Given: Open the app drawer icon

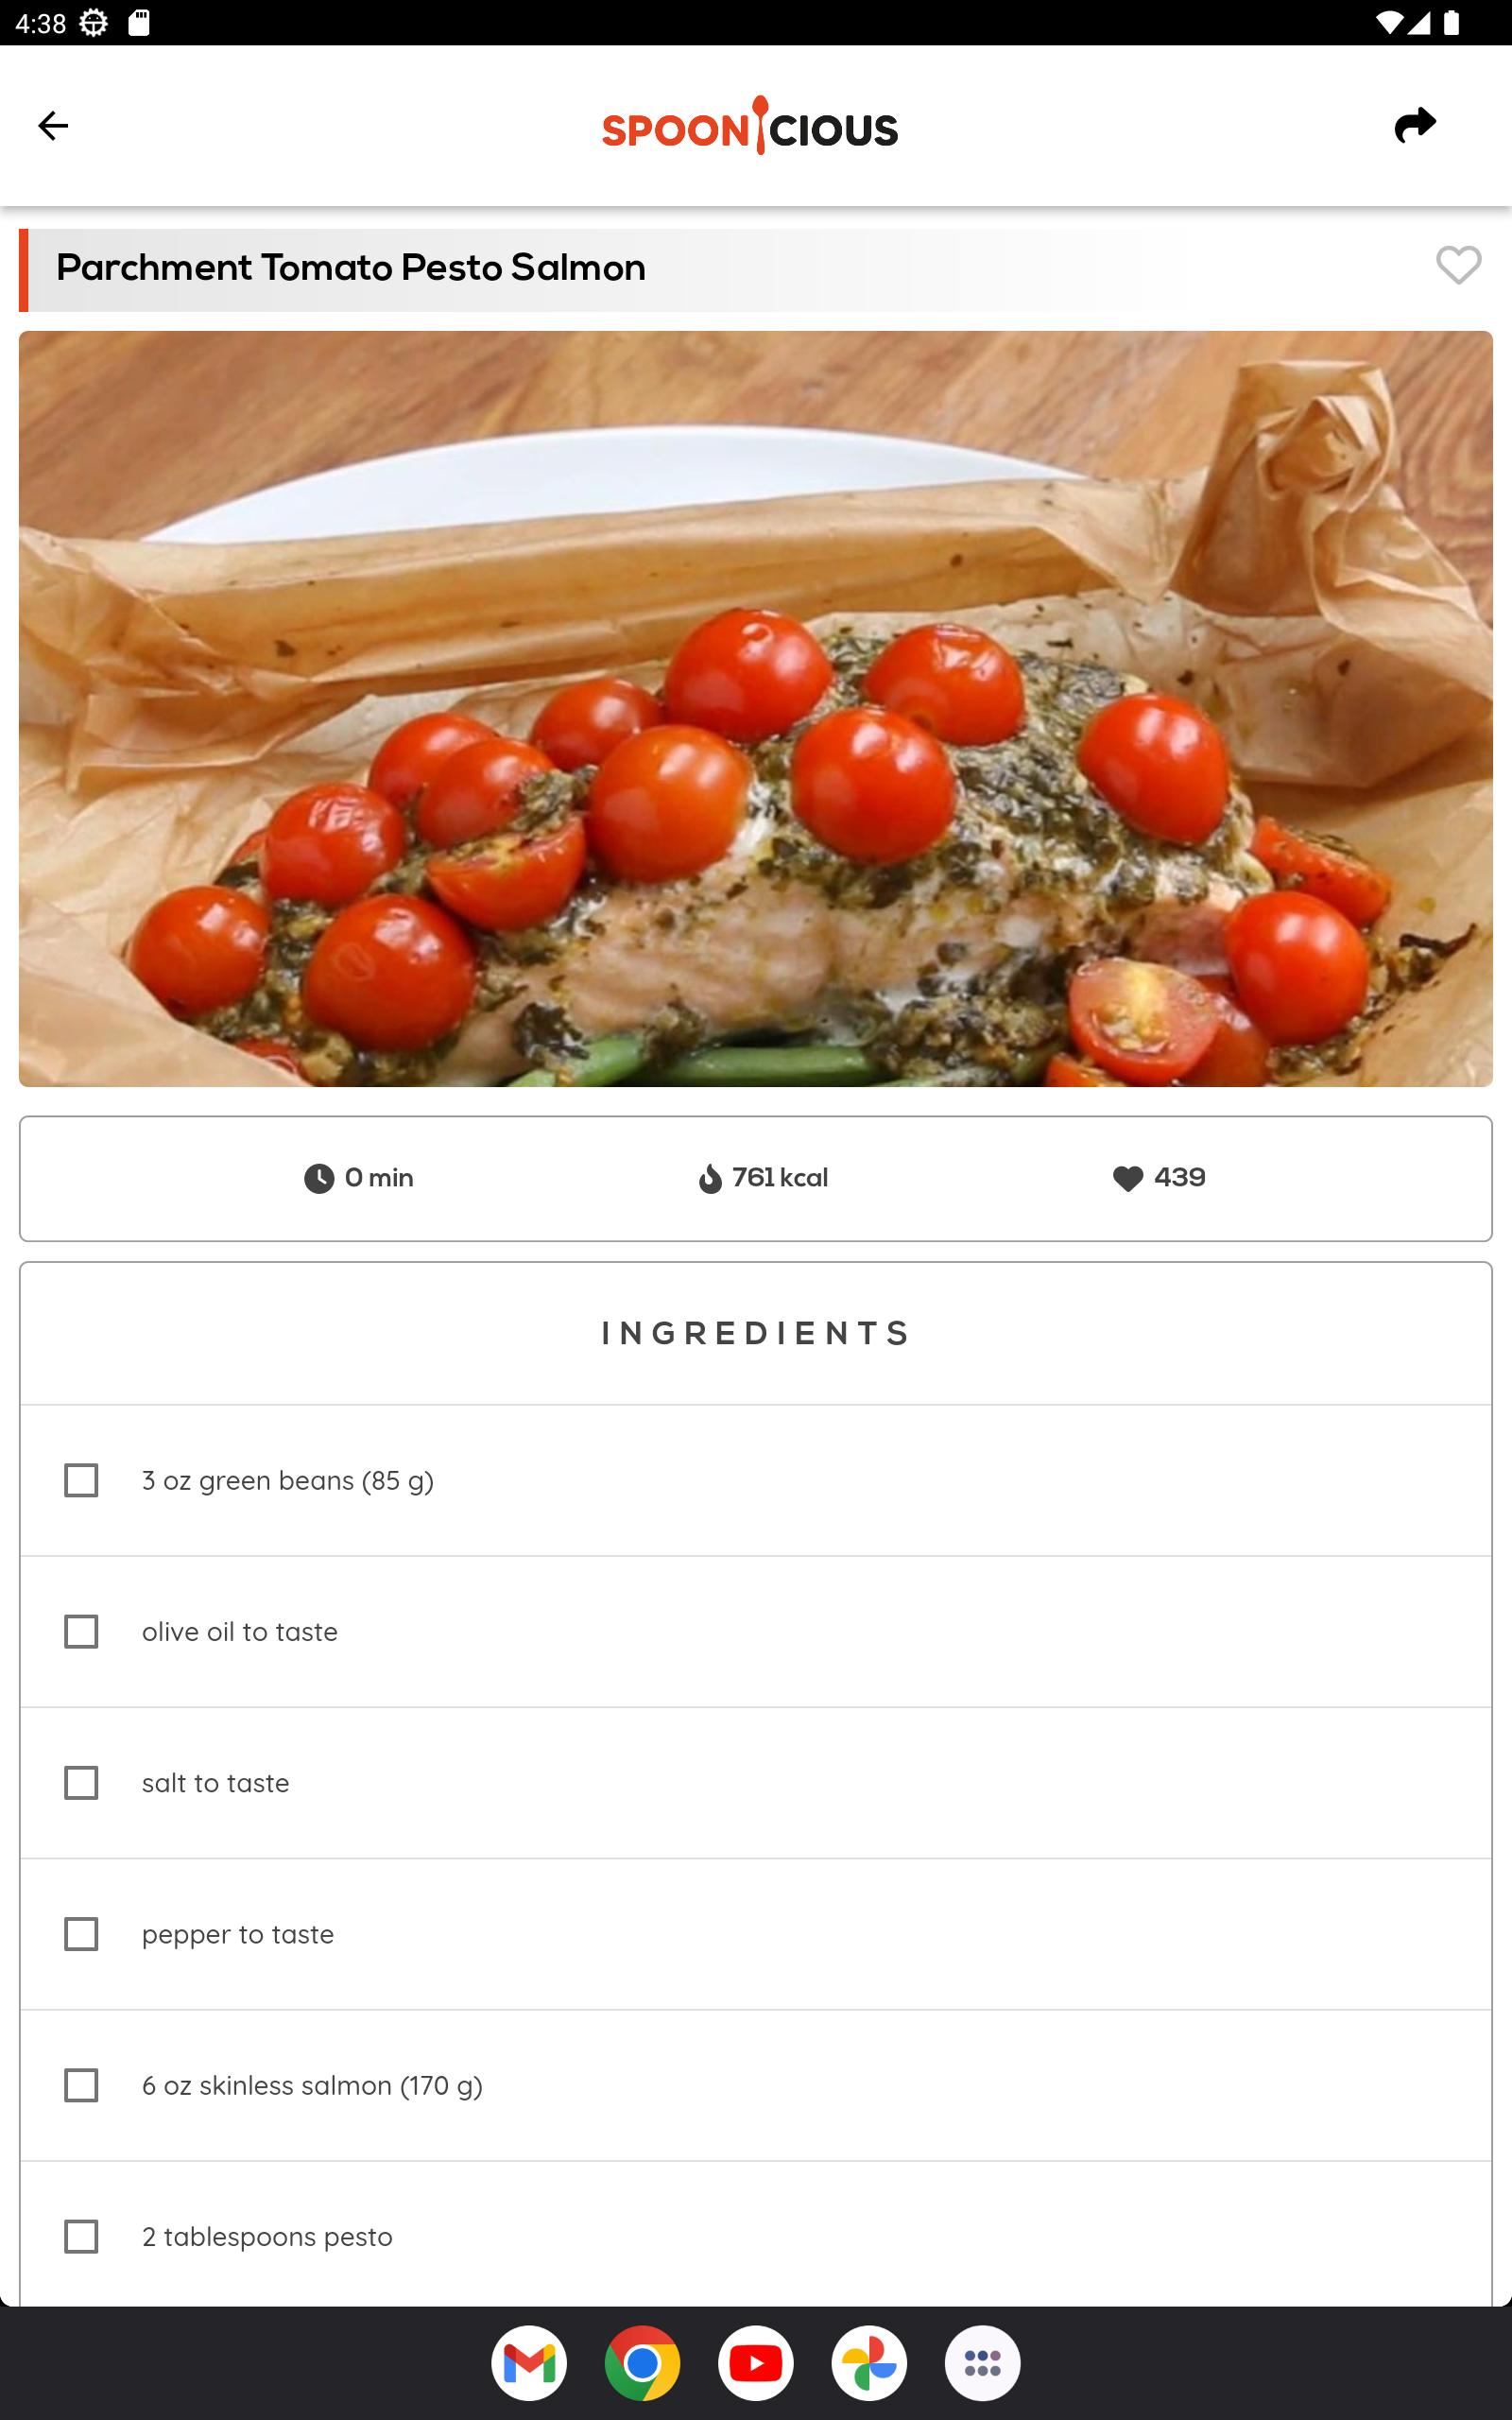Looking at the screenshot, I should click(x=983, y=2364).
